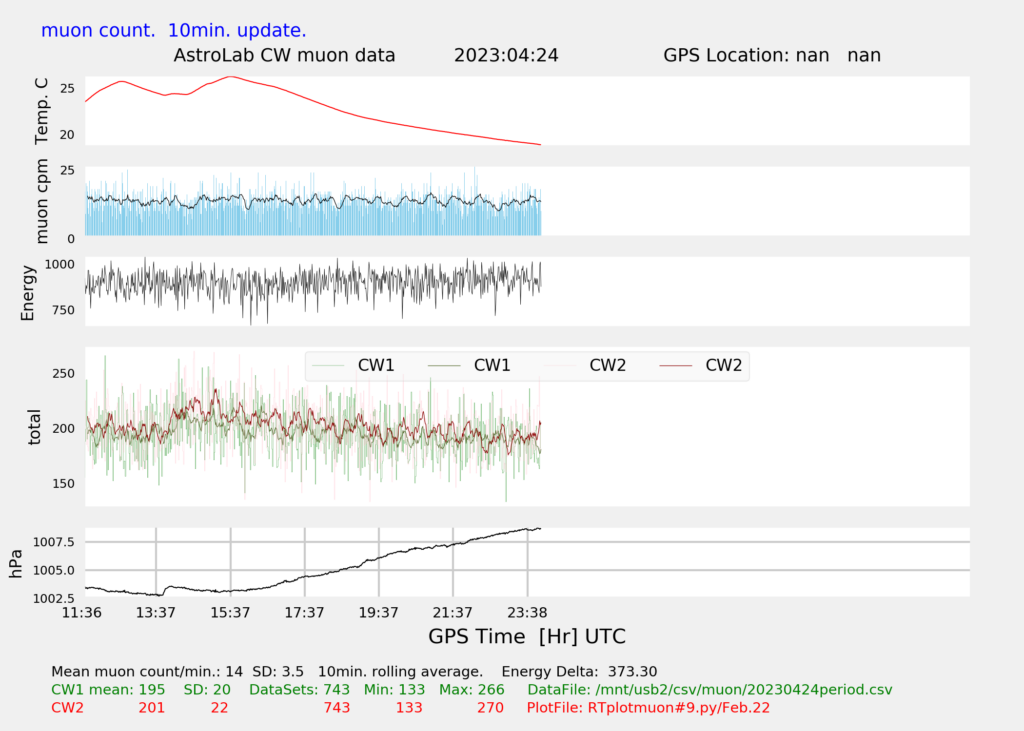The height and width of the screenshot is (731, 1024).
Task: Click the 'GPS Location: nan nan' text
Action: pos(772,56)
